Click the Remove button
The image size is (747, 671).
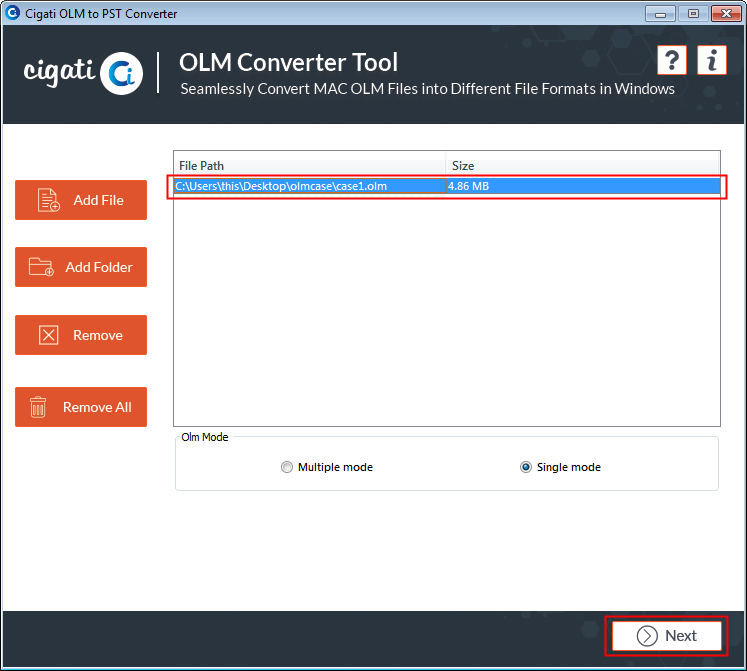point(81,335)
